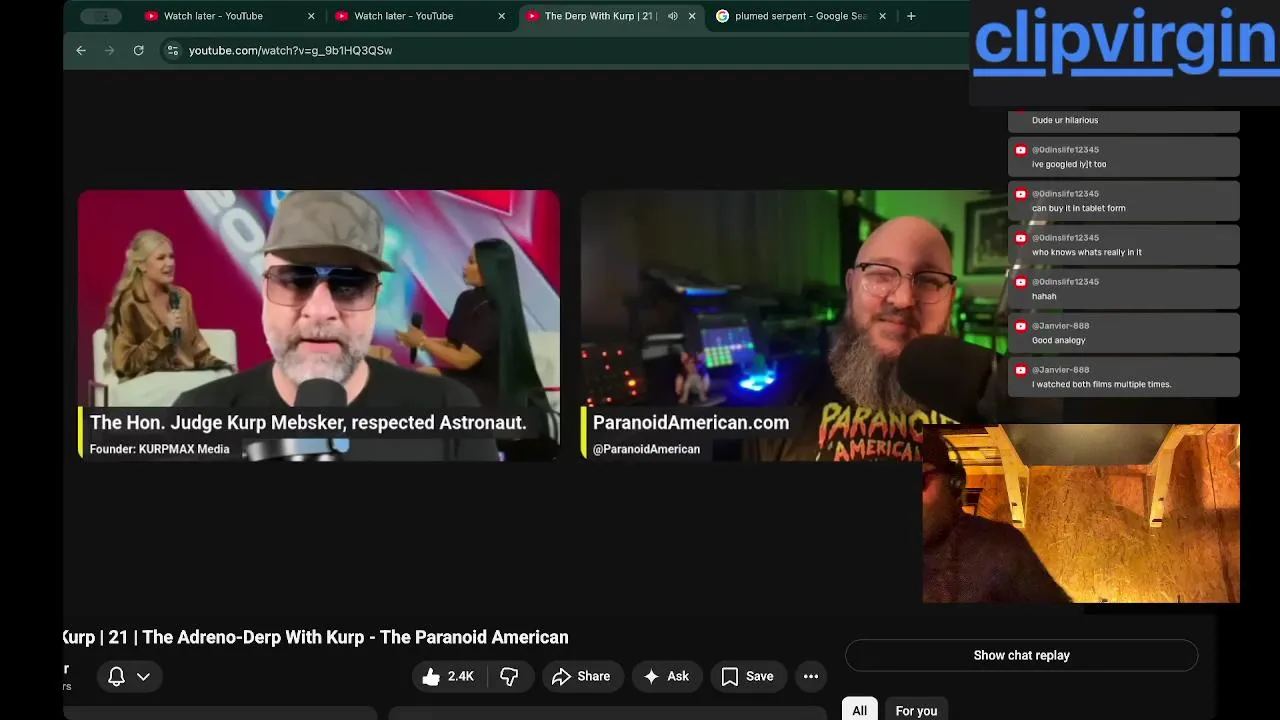Click 'Founder: KURPMAX Media' caption
Screen dimensions: 1280x720
pyautogui.click(x=159, y=449)
